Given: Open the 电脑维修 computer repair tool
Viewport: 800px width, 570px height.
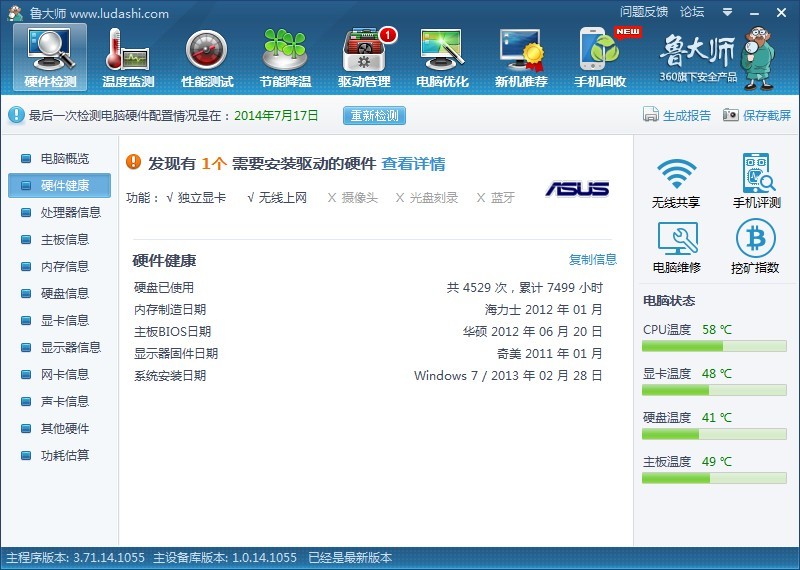Looking at the screenshot, I should 677,248.
